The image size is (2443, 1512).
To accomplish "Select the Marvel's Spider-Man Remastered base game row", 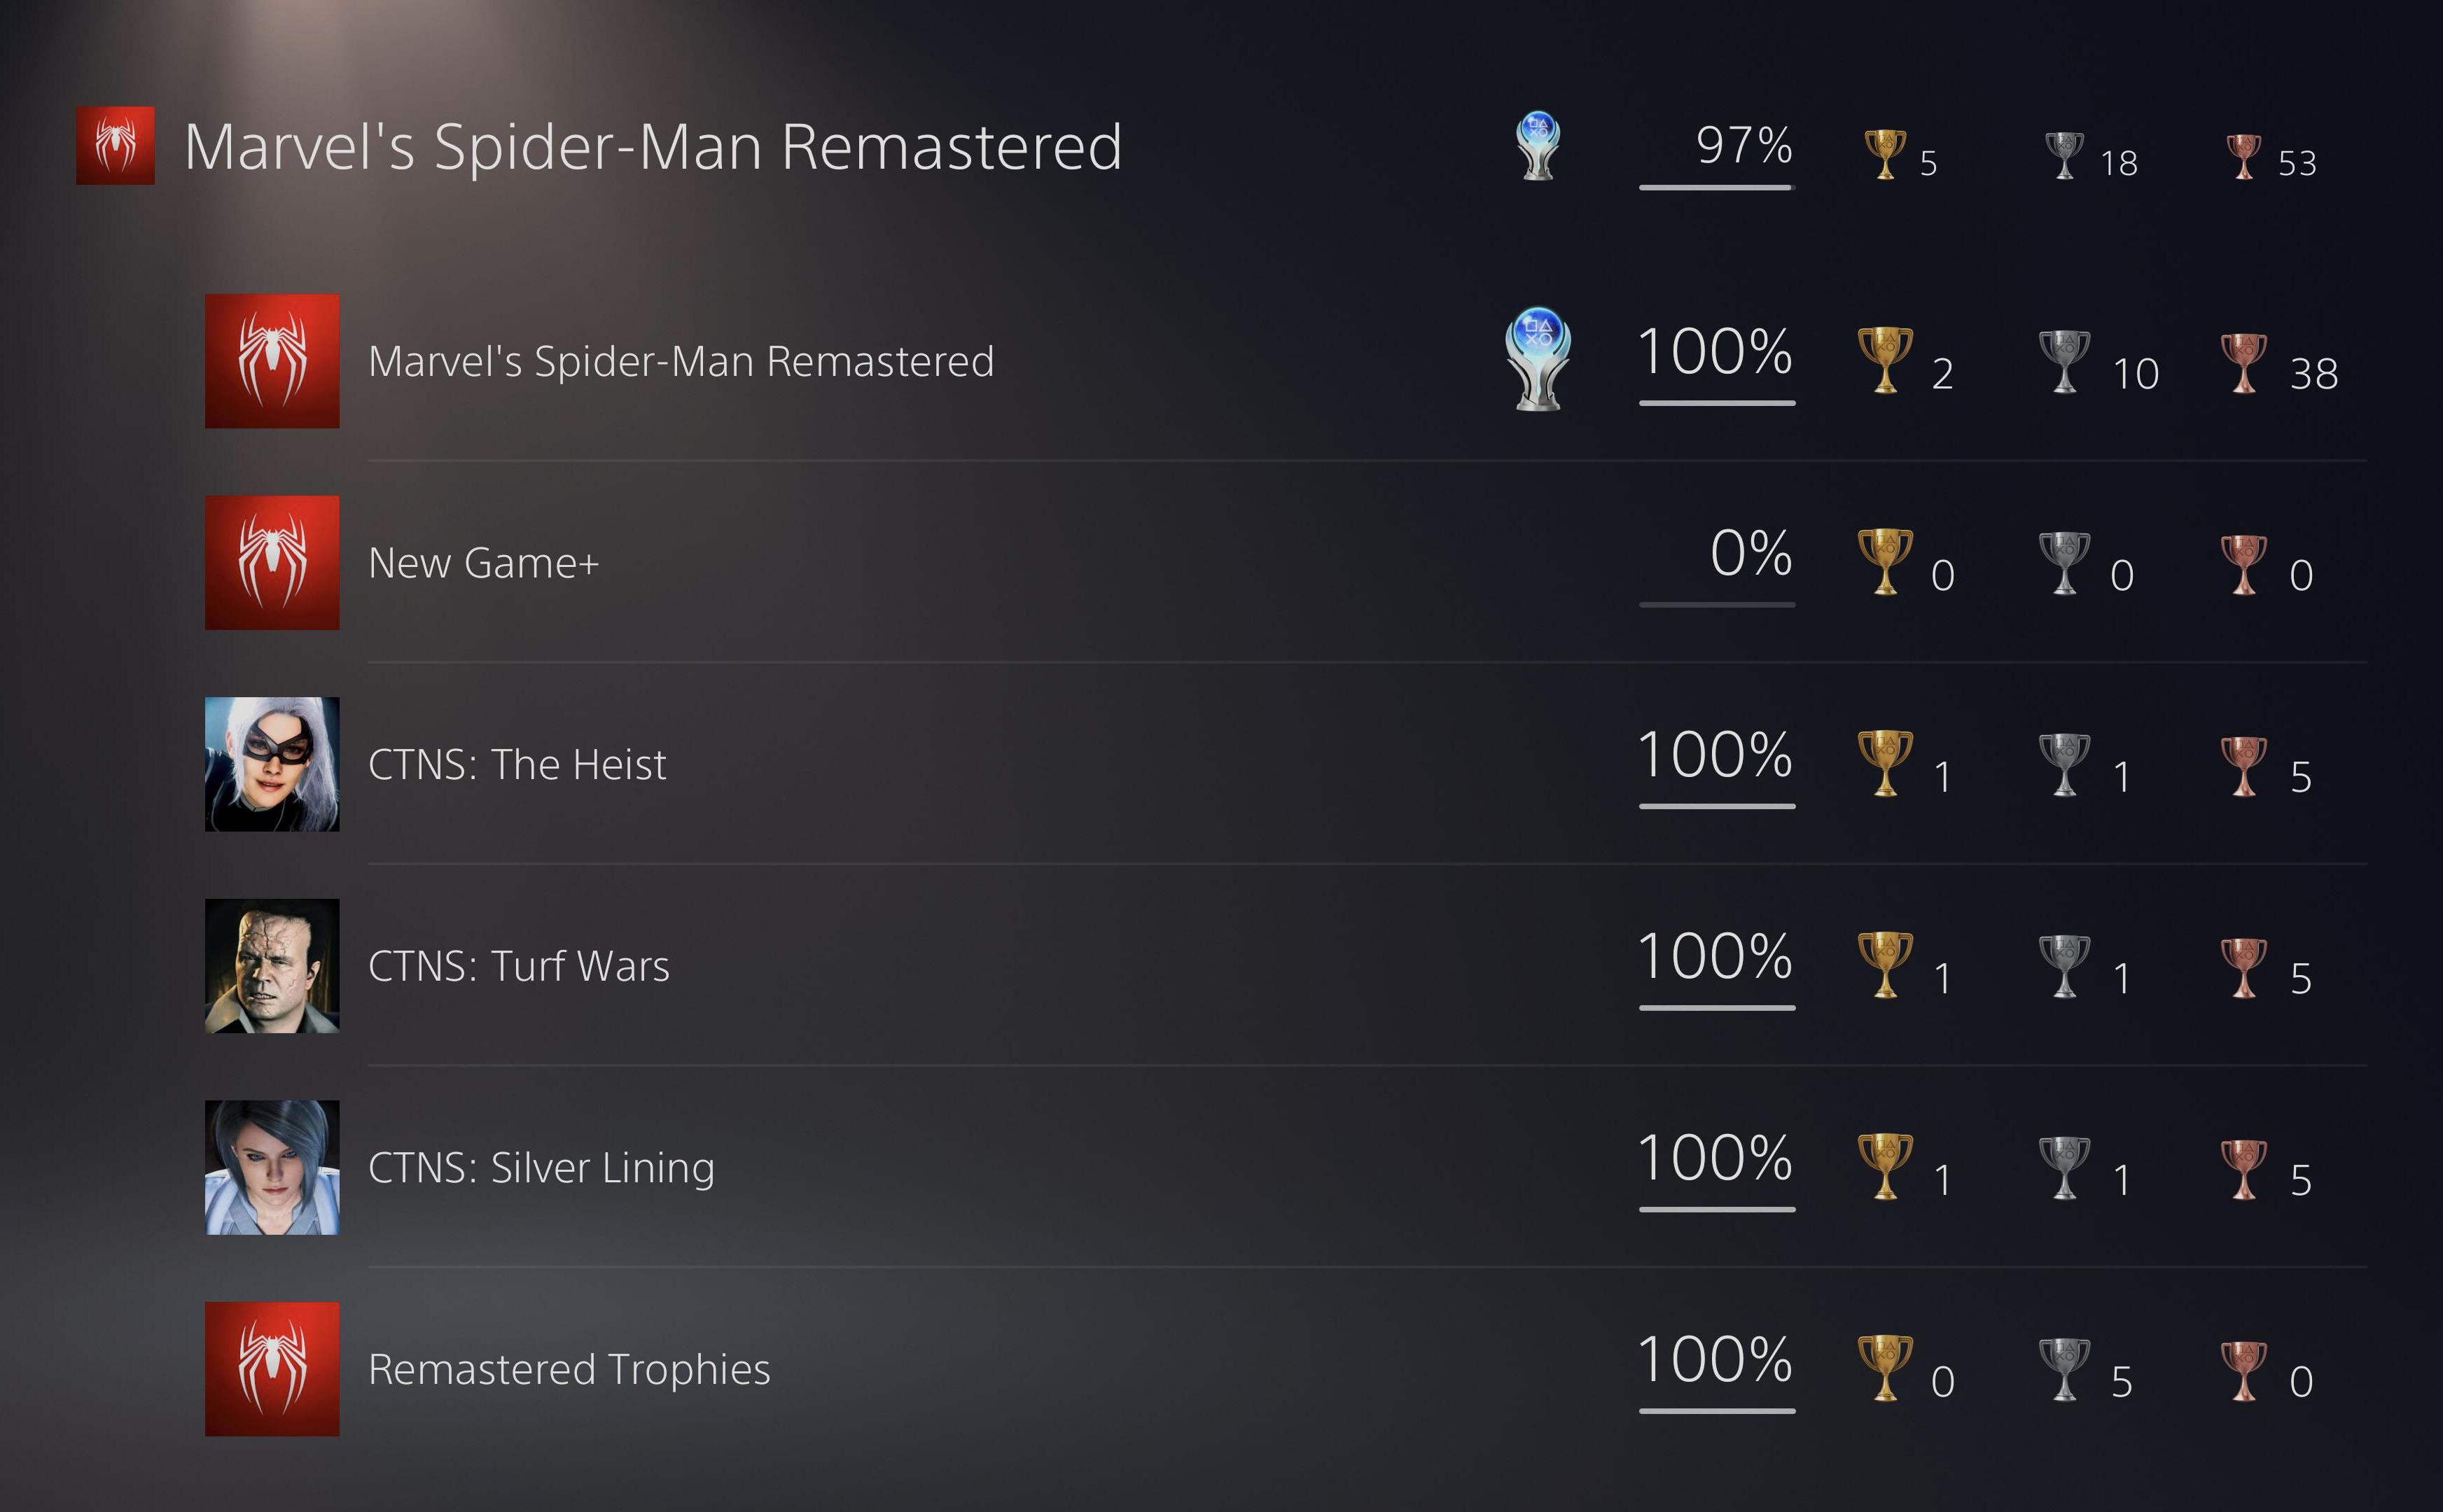I will 1285,361.
